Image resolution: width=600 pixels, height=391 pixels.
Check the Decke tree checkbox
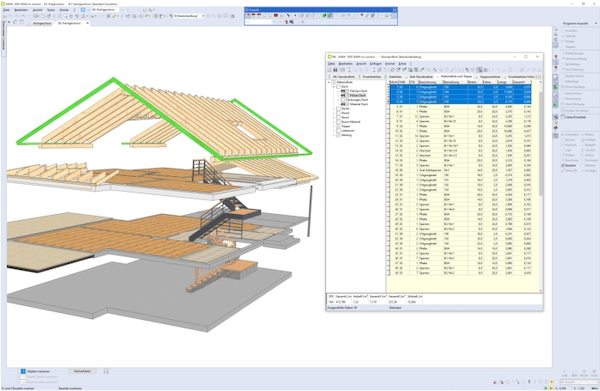(x=338, y=109)
